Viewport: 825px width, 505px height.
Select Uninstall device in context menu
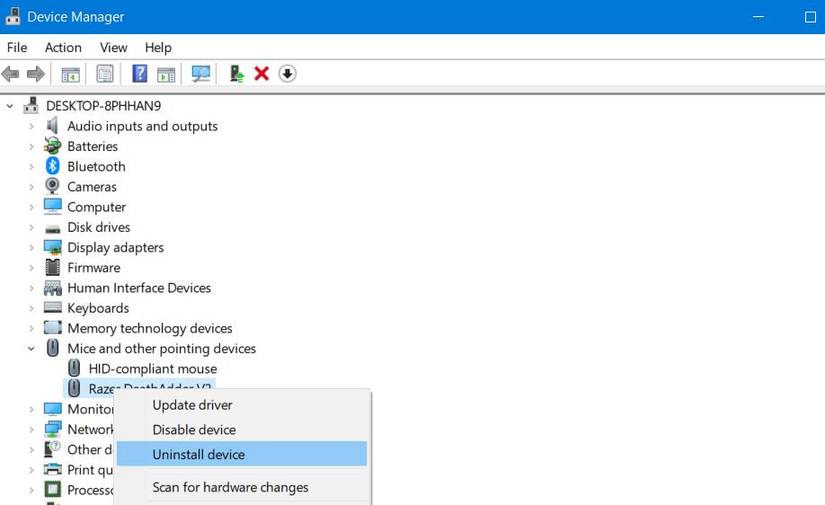(242, 454)
